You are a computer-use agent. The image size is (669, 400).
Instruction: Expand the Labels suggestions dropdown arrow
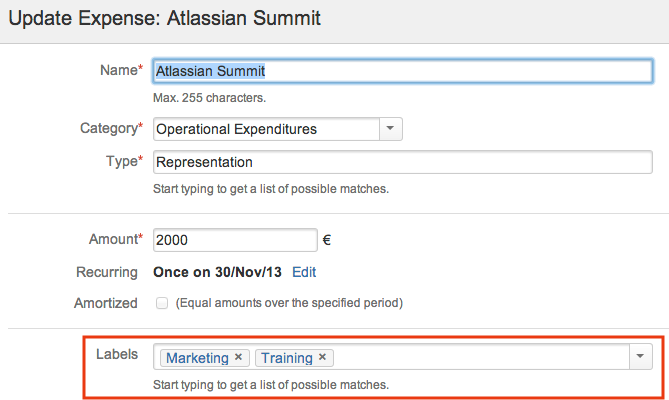tap(640, 357)
